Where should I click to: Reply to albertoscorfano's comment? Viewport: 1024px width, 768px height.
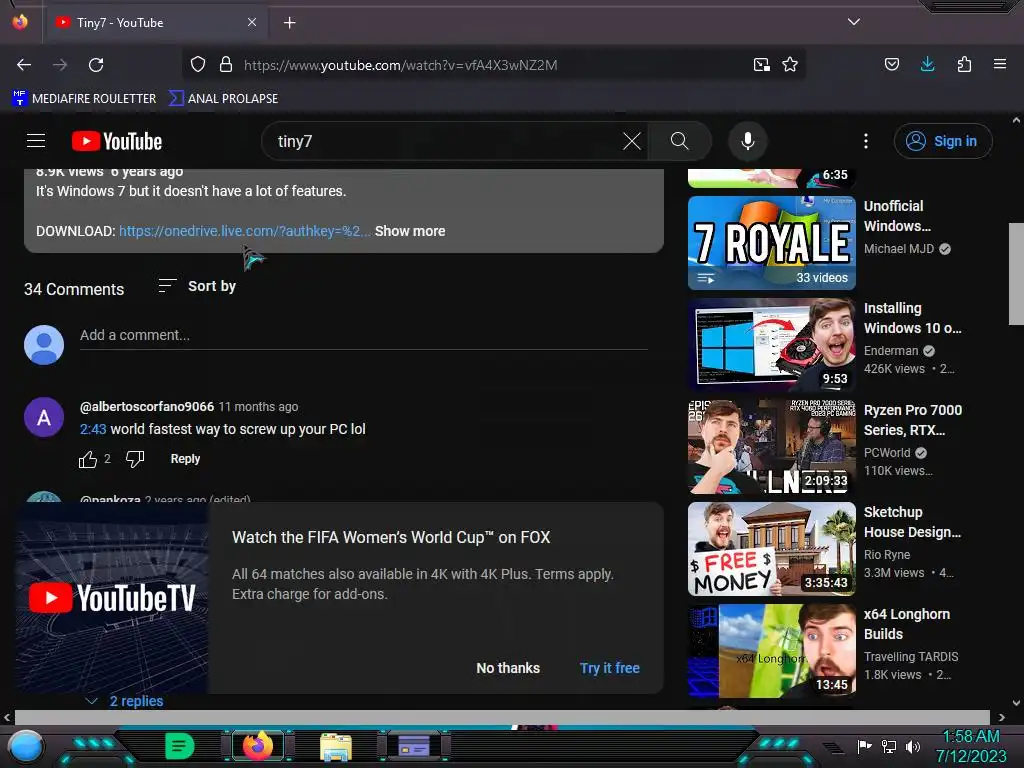(x=185, y=459)
